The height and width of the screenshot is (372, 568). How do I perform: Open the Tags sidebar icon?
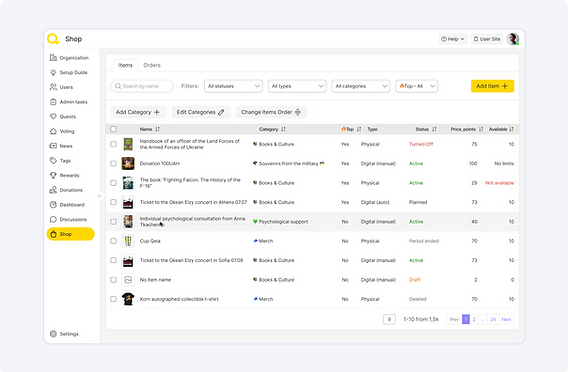click(53, 160)
